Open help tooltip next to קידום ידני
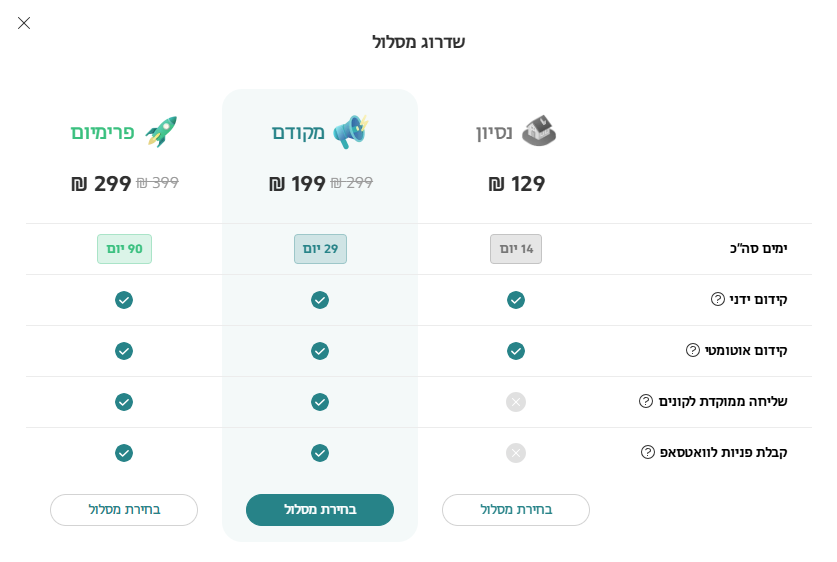 click(717, 299)
